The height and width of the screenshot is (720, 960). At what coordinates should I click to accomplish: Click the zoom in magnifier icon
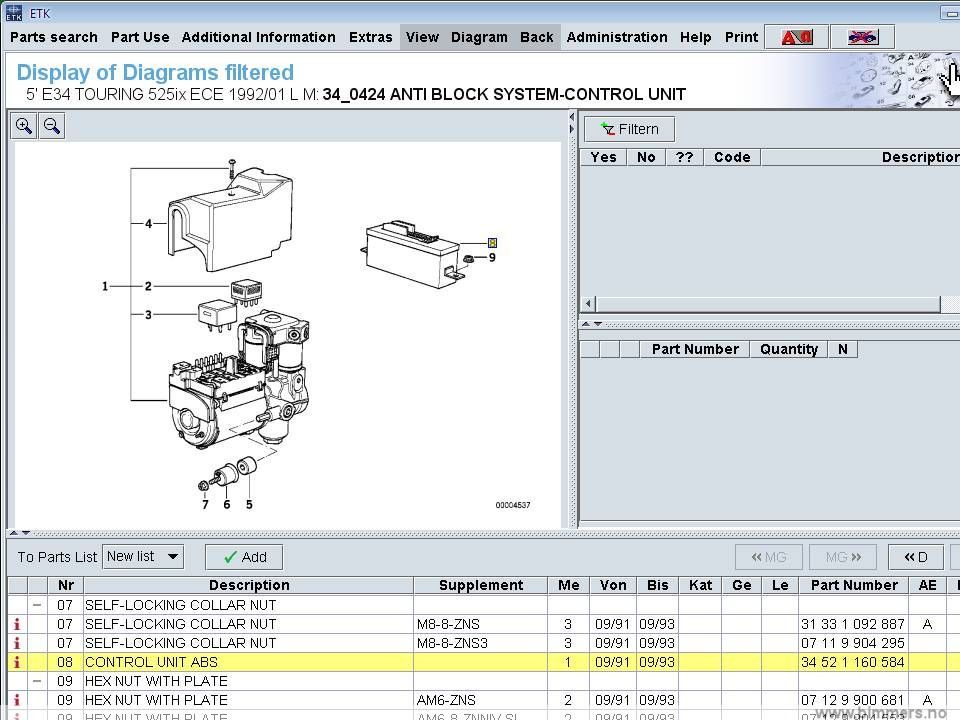pos(24,126)
